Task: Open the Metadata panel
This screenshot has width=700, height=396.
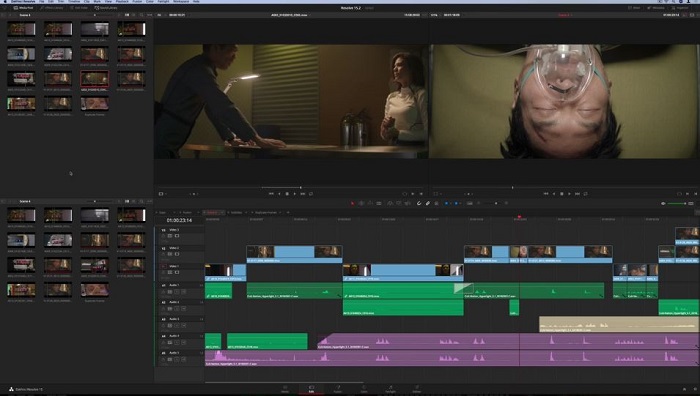Action: (x=656, y=8)
